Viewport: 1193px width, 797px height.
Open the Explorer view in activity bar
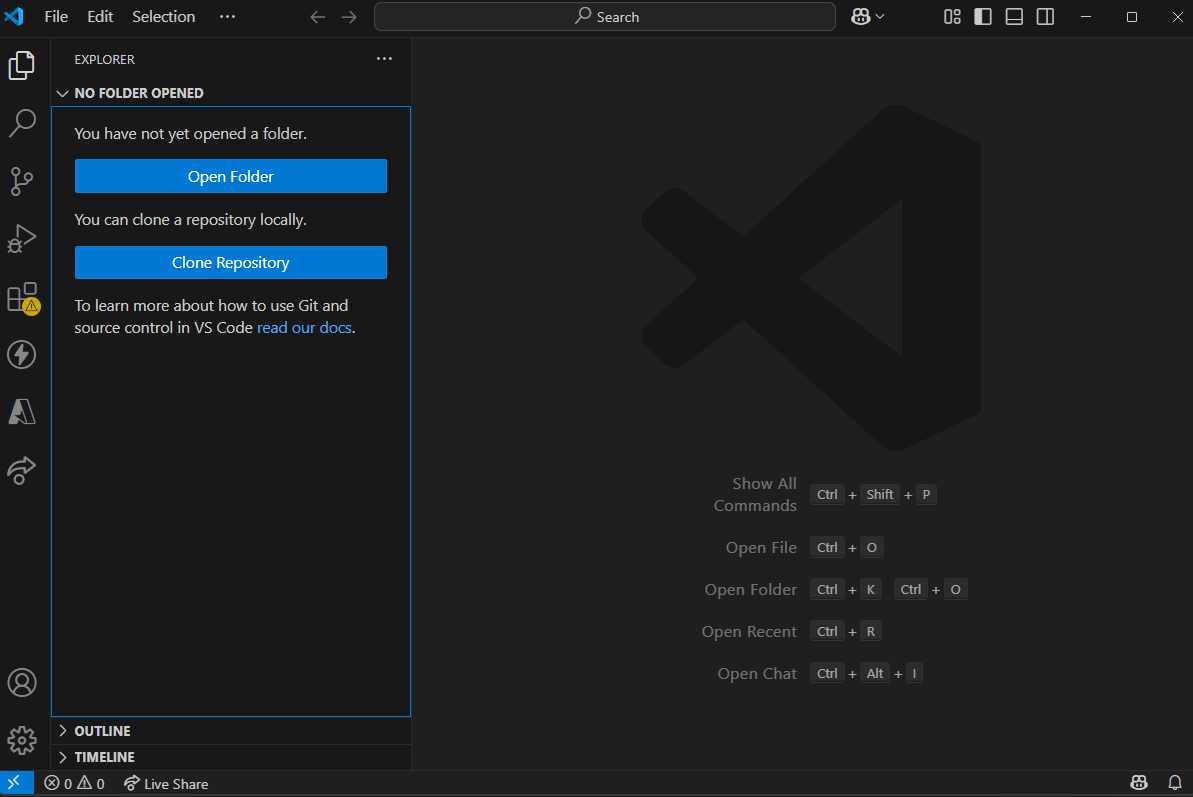(21, 65)
